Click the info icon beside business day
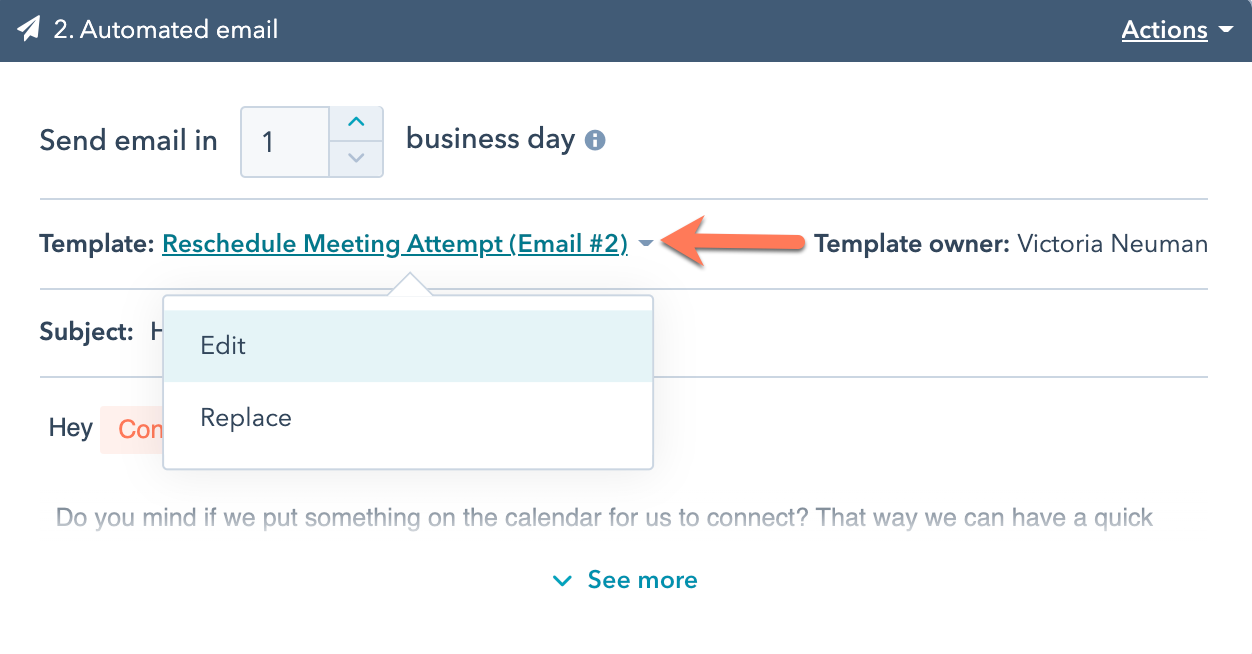The height and width of the screenshot is (654, 1252). (595, 140)
